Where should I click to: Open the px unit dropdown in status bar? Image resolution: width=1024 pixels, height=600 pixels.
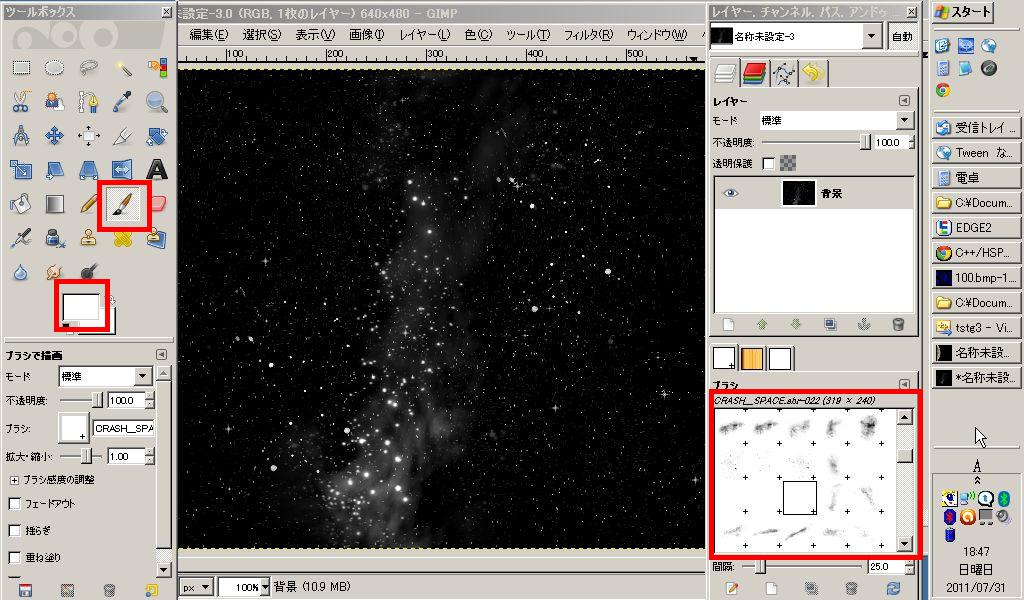pos(196,587)
